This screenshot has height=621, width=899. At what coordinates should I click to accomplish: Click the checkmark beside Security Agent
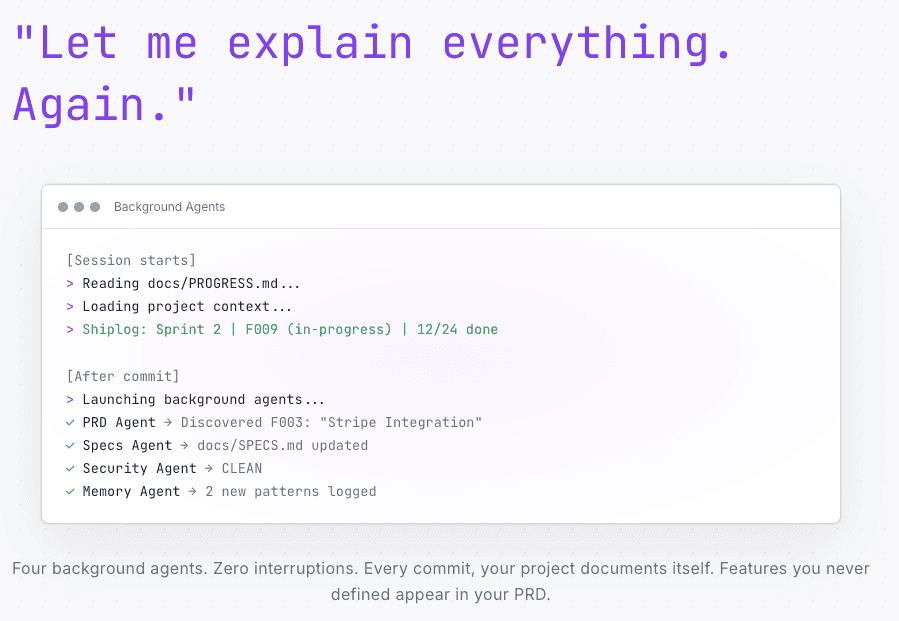(71, 469)
